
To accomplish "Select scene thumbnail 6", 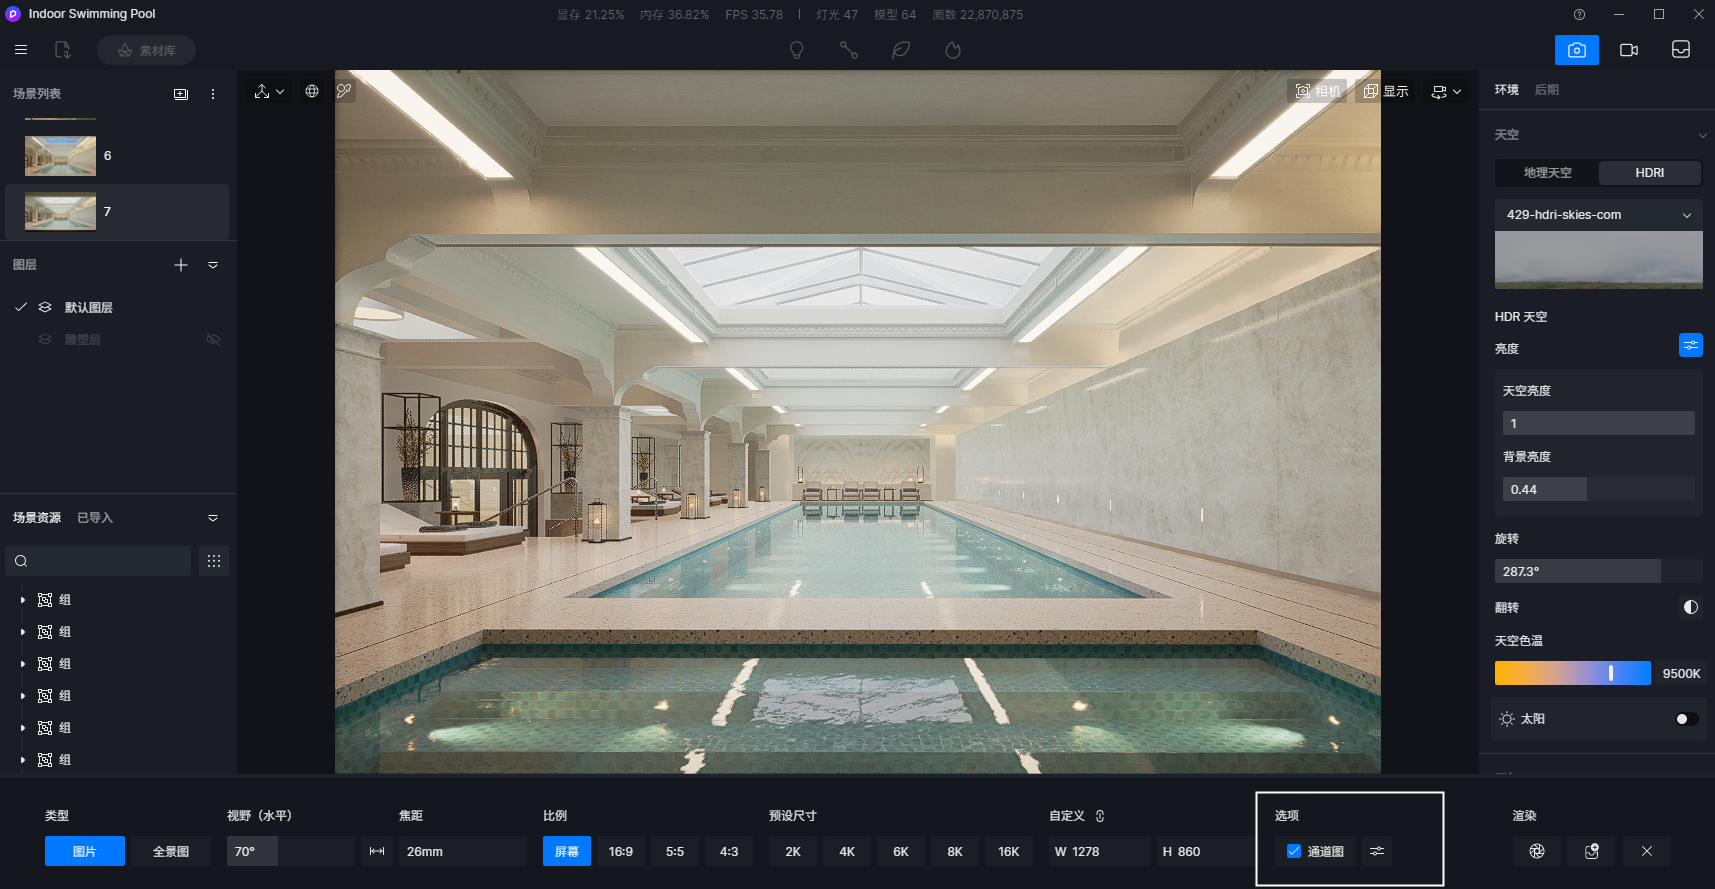I will pos(60,156).
